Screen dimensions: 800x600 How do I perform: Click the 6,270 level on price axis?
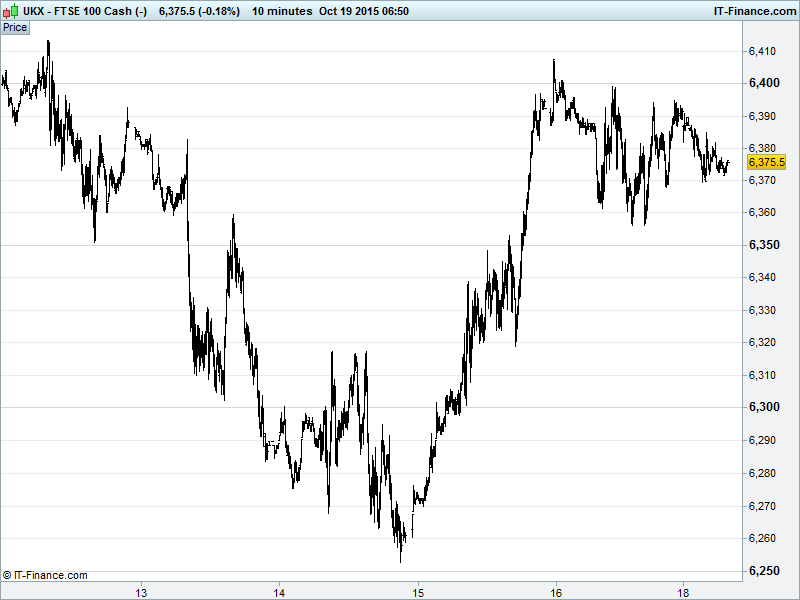click(x=764, y=506)
